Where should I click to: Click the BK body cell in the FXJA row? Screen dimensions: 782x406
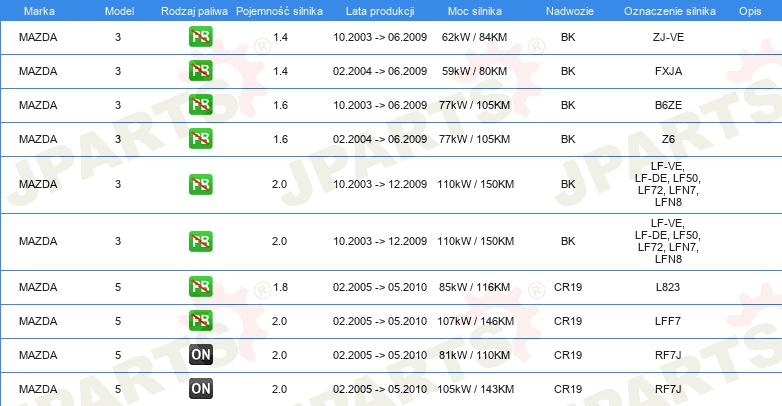pyautogui.click(x=568, y=71)
